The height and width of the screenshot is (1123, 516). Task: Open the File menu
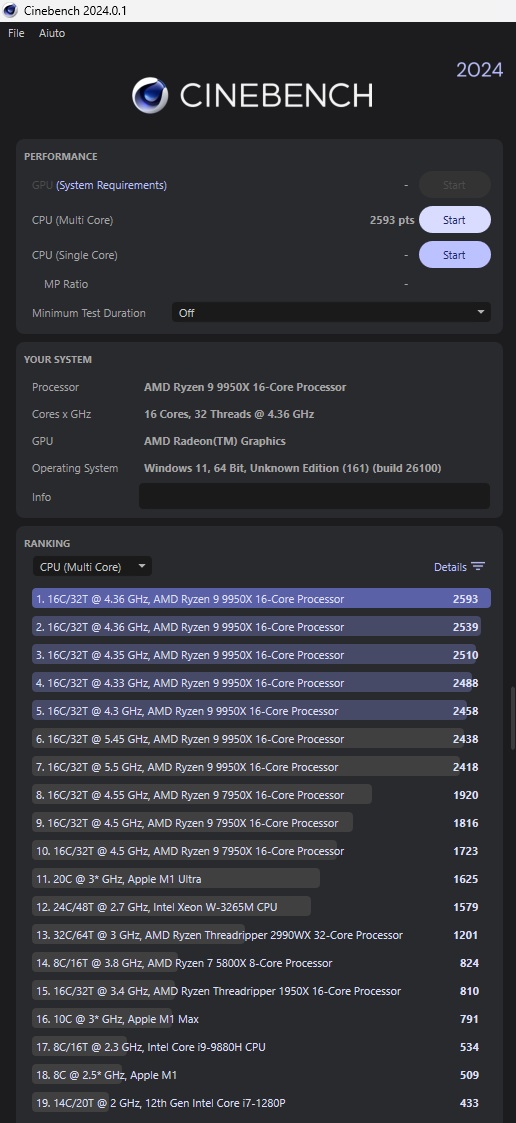click(16, 33)
